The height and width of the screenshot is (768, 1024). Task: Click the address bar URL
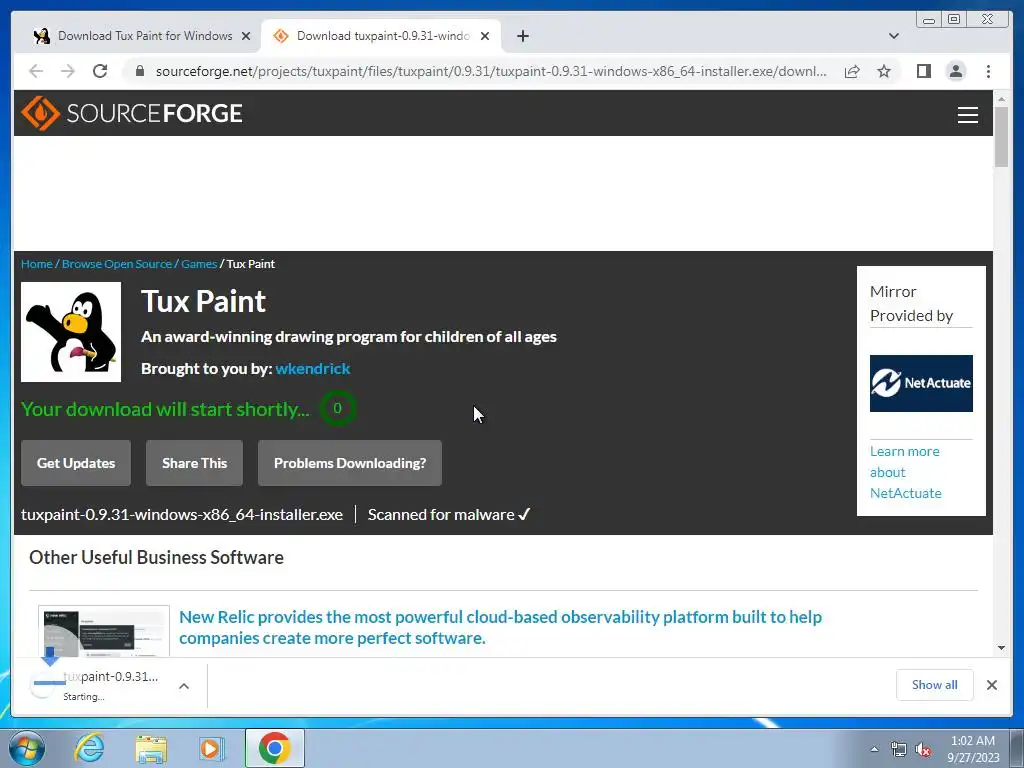coord(490,71)
